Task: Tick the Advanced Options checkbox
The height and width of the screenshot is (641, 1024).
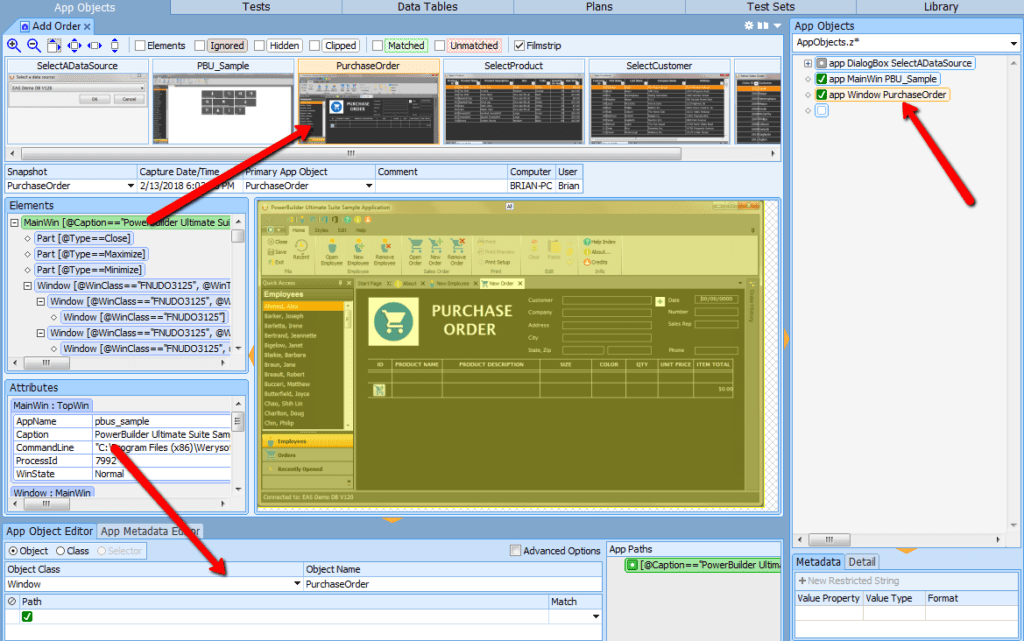Action: [516, 551]
